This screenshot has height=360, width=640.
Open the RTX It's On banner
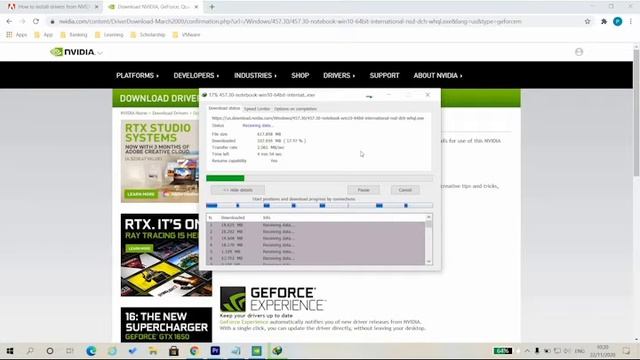click(x=166, y=255)
